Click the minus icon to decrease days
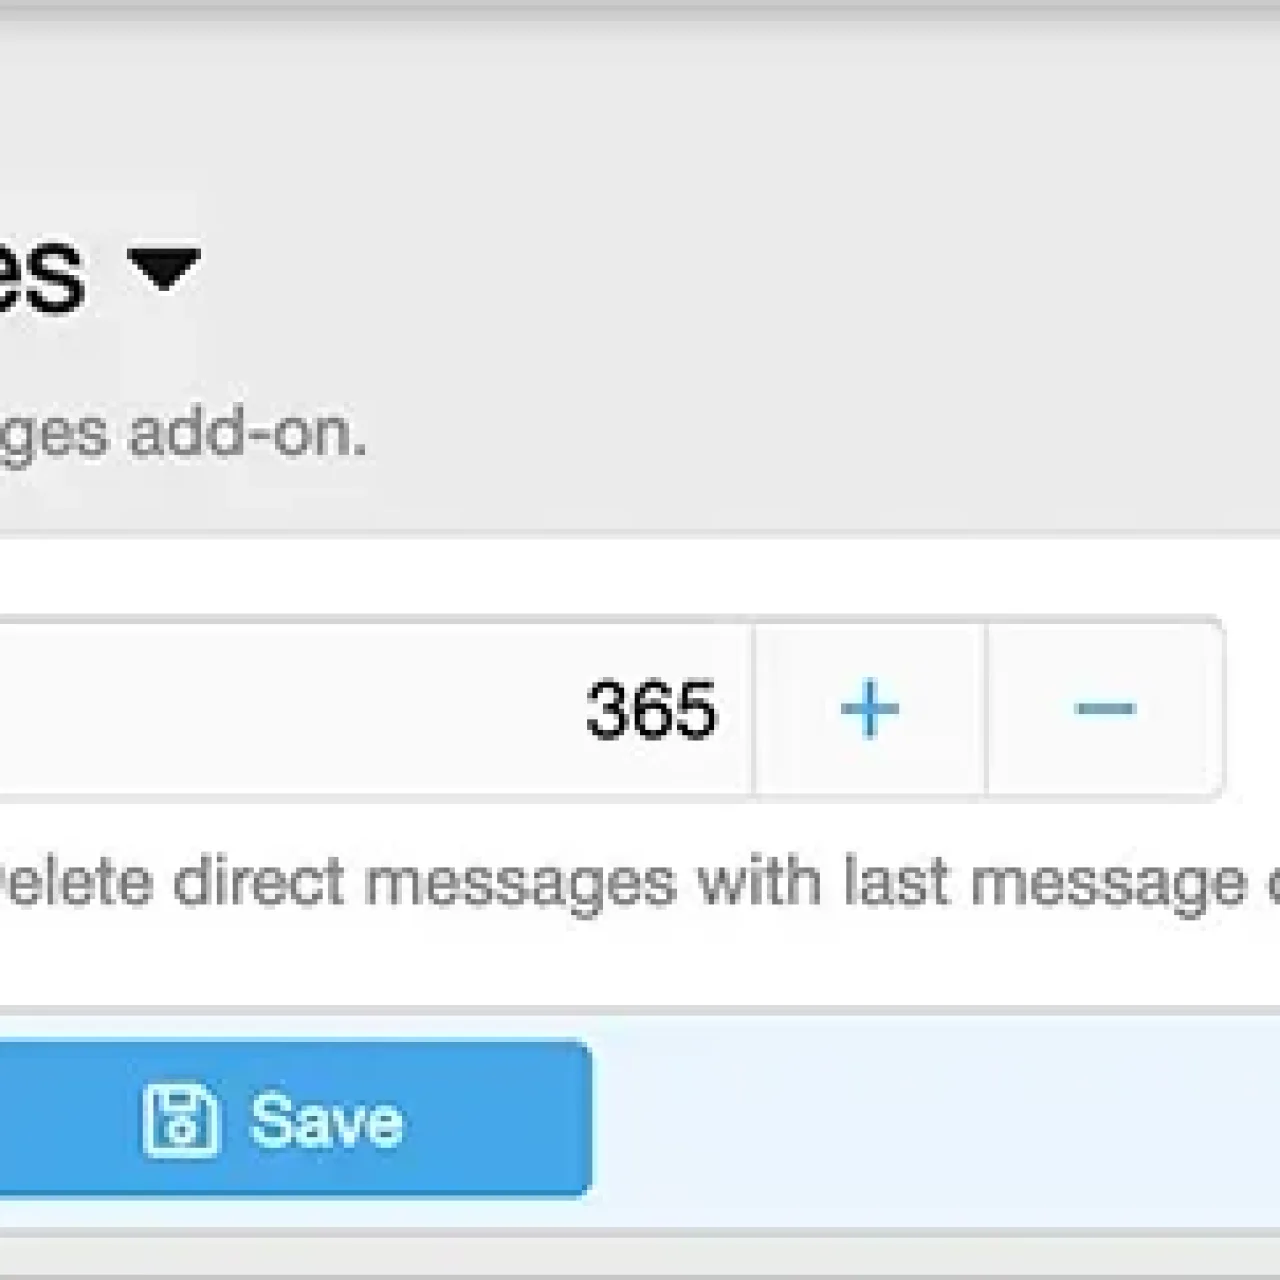The width and height of the screenshot is (1280, 1280). [x=1105, y=709]
